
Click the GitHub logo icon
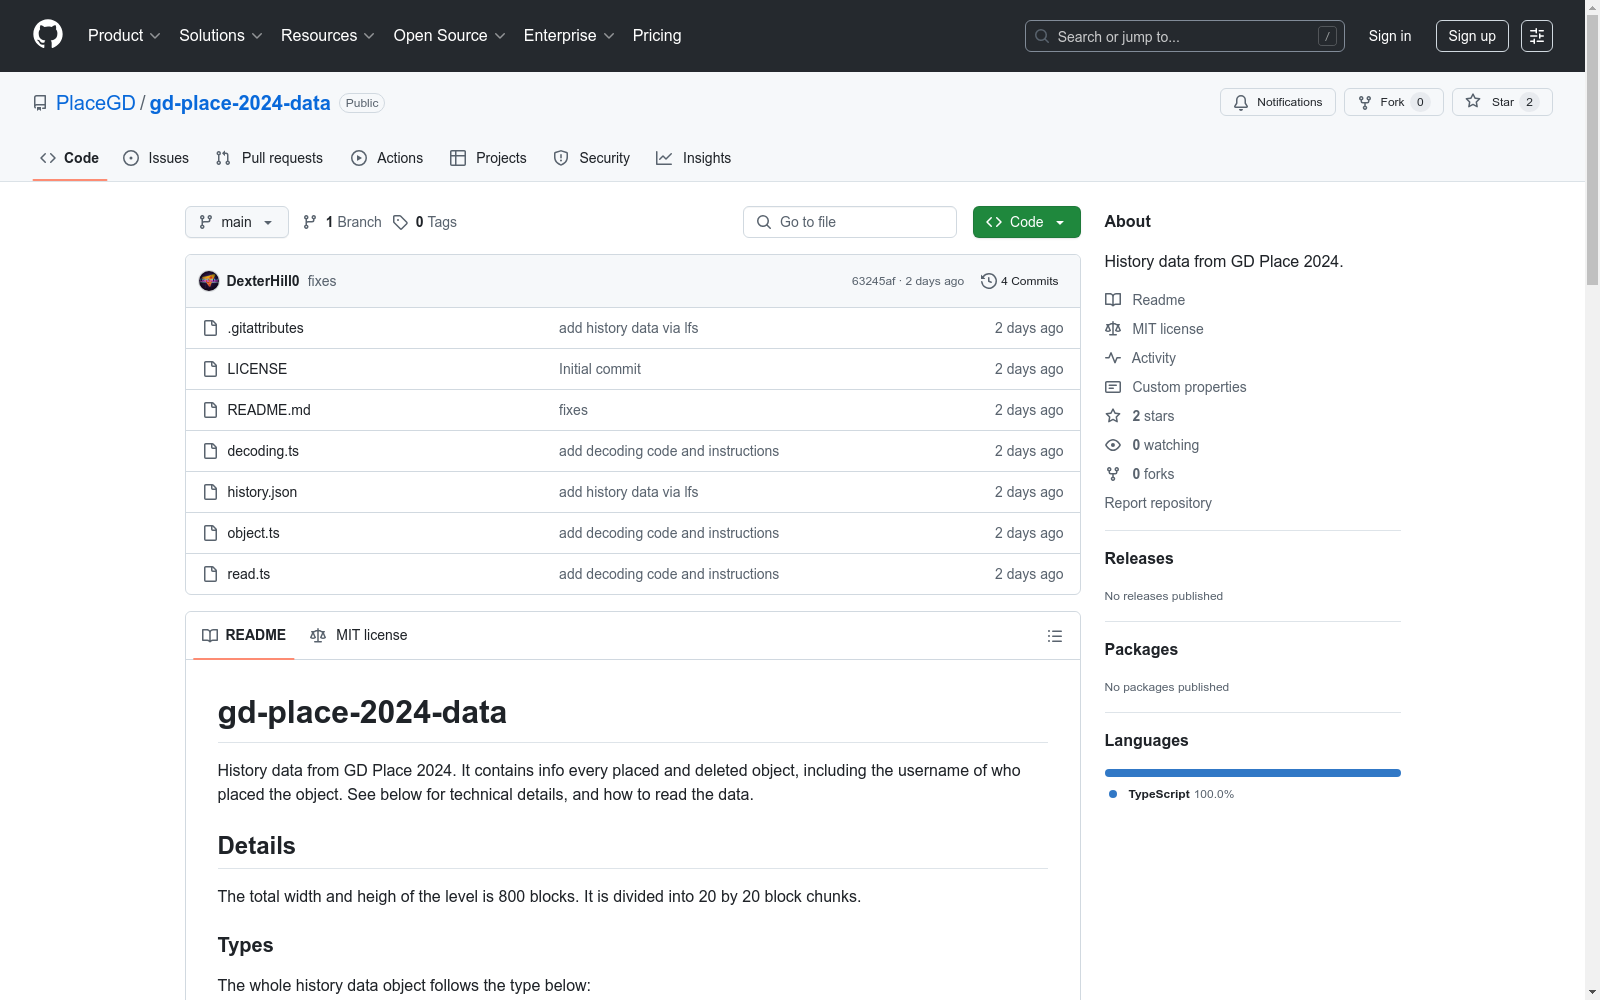[48, 35]
